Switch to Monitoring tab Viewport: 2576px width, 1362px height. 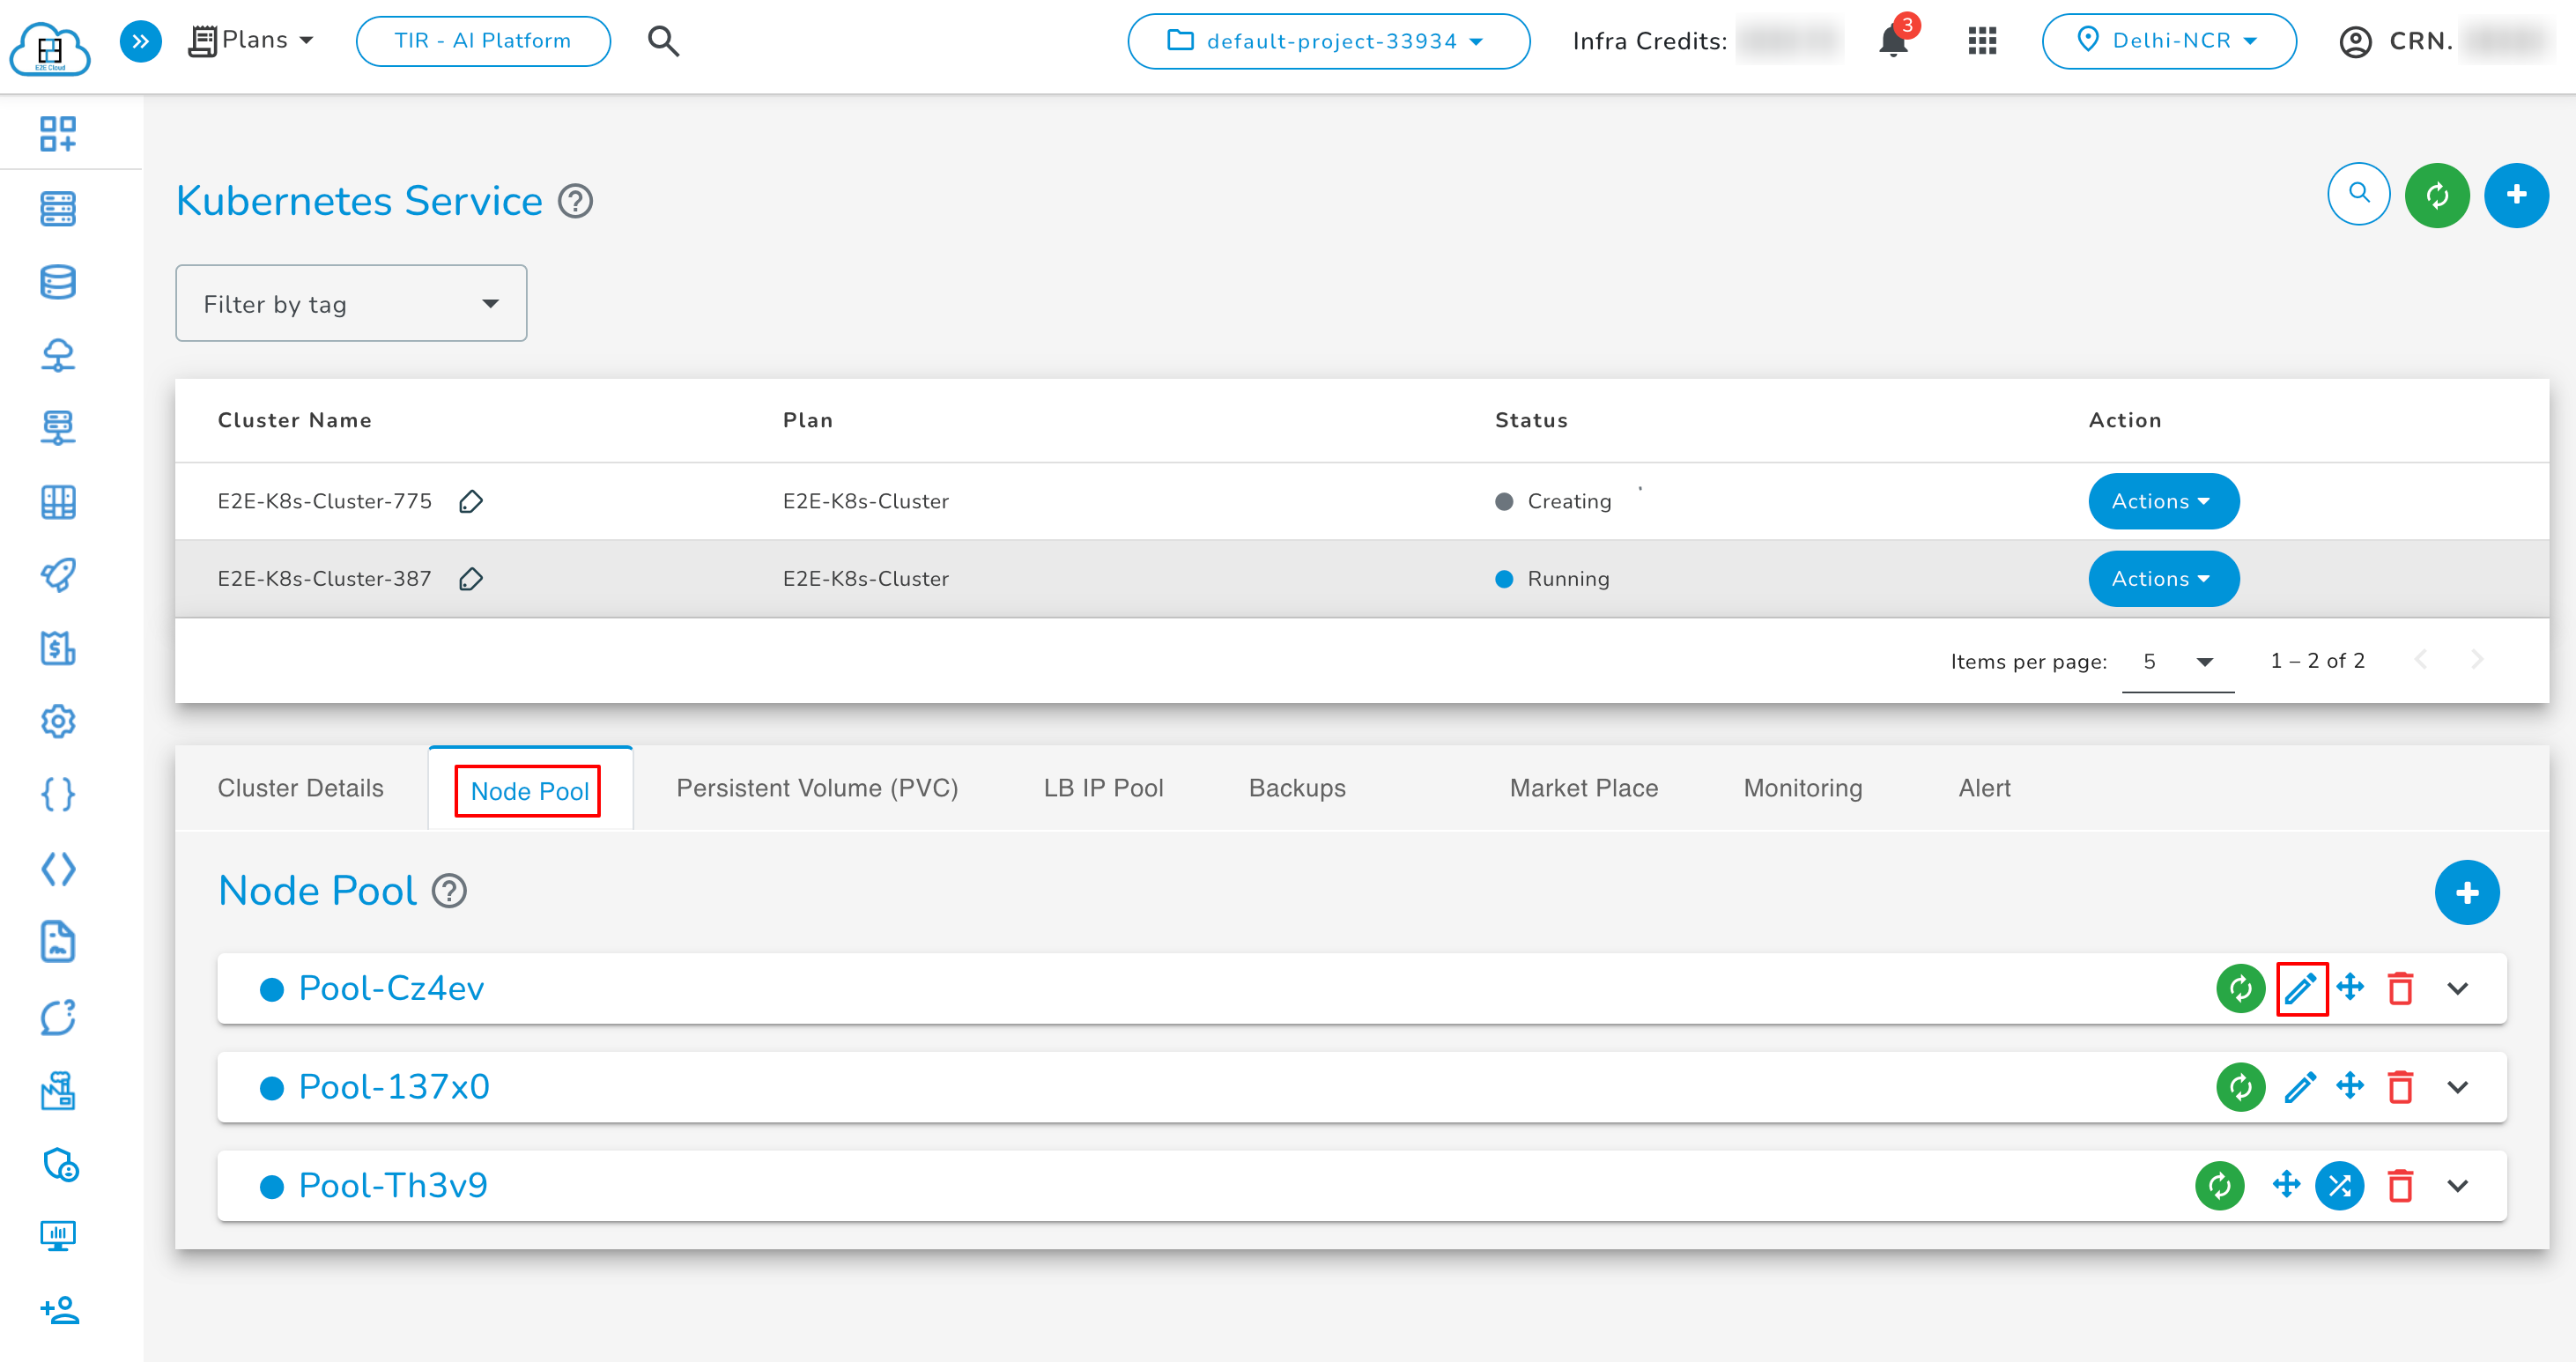[1802, 788]
